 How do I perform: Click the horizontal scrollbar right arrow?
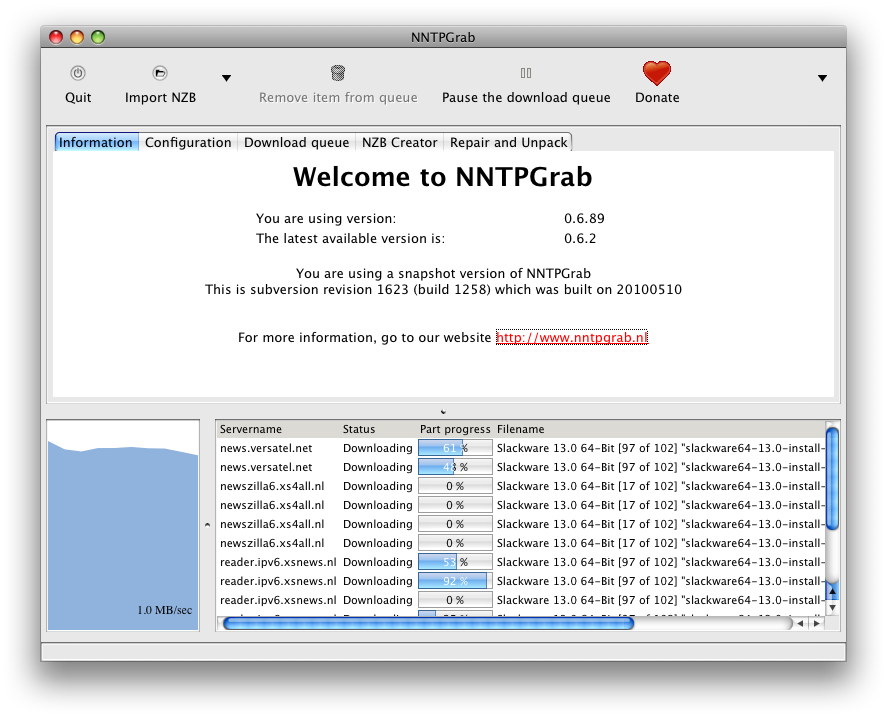click(x=817, y=623)
